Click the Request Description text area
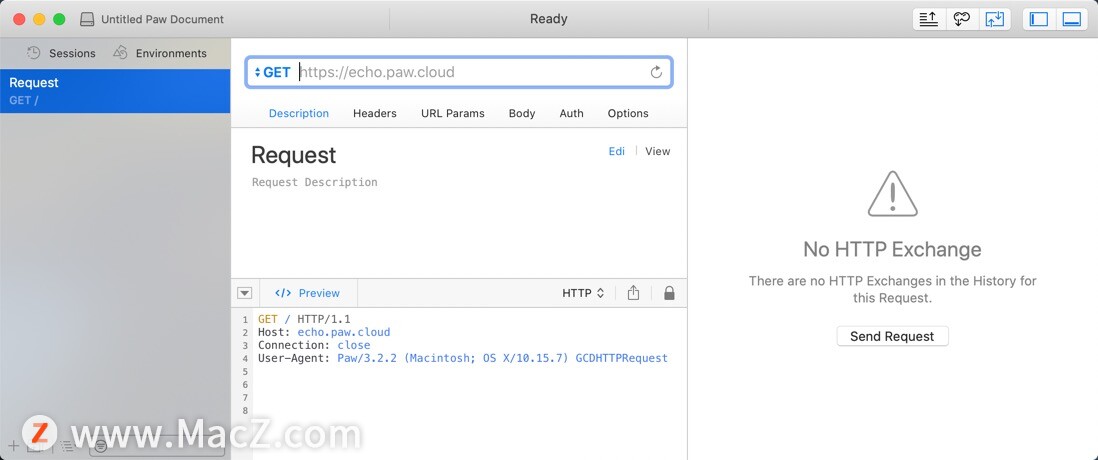This screenshot has height=460, width=1098. tap(314, 182)
